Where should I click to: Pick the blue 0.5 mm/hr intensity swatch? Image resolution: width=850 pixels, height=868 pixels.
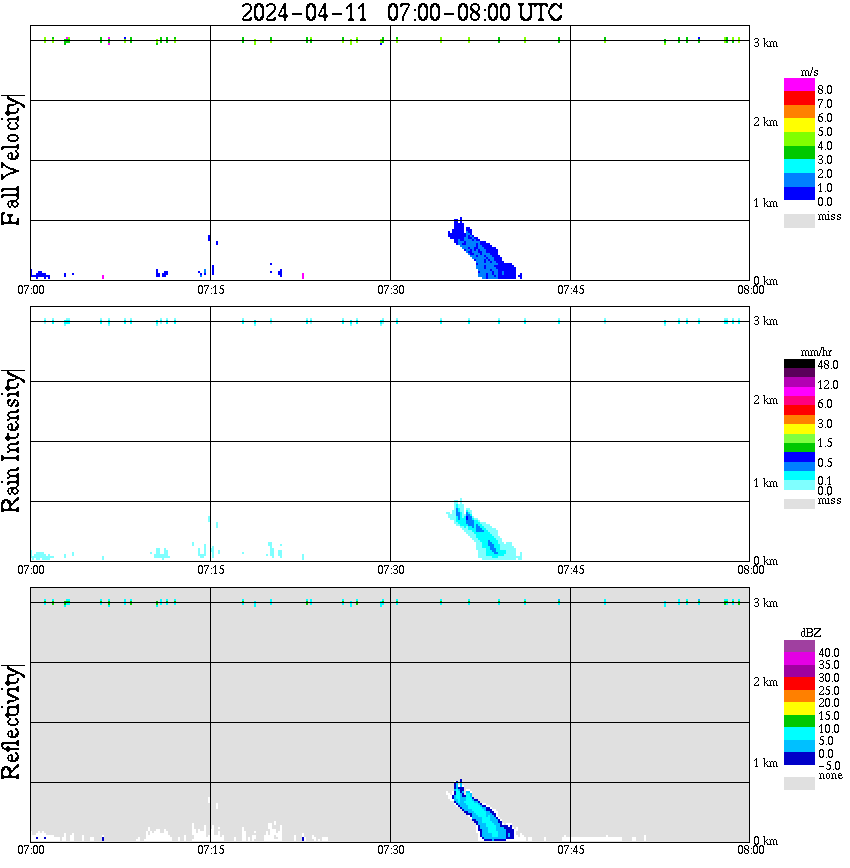[799, 457]
